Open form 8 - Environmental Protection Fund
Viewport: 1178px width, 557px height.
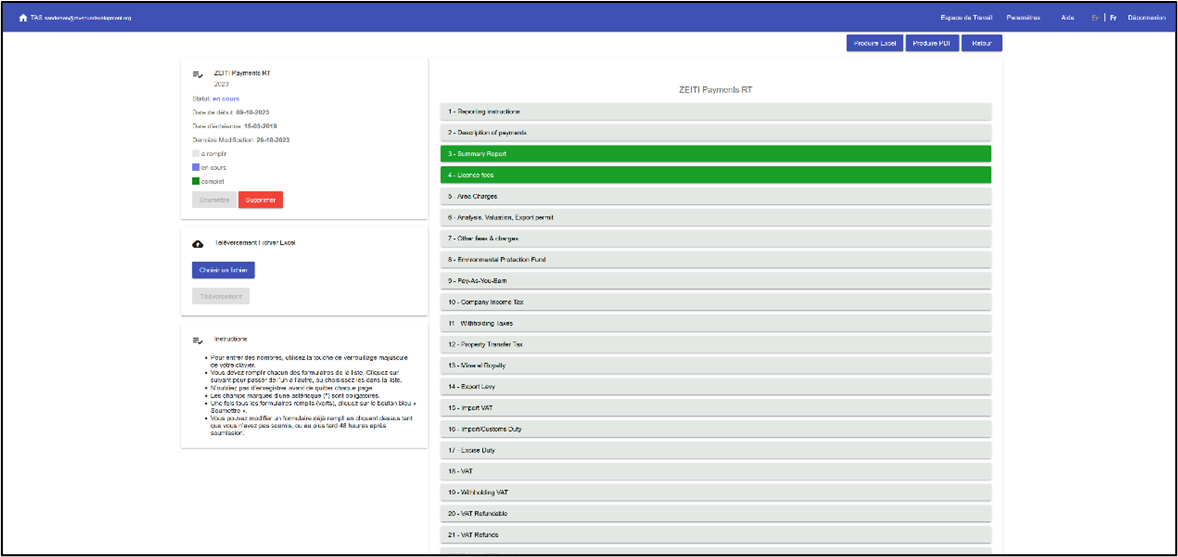715,259
